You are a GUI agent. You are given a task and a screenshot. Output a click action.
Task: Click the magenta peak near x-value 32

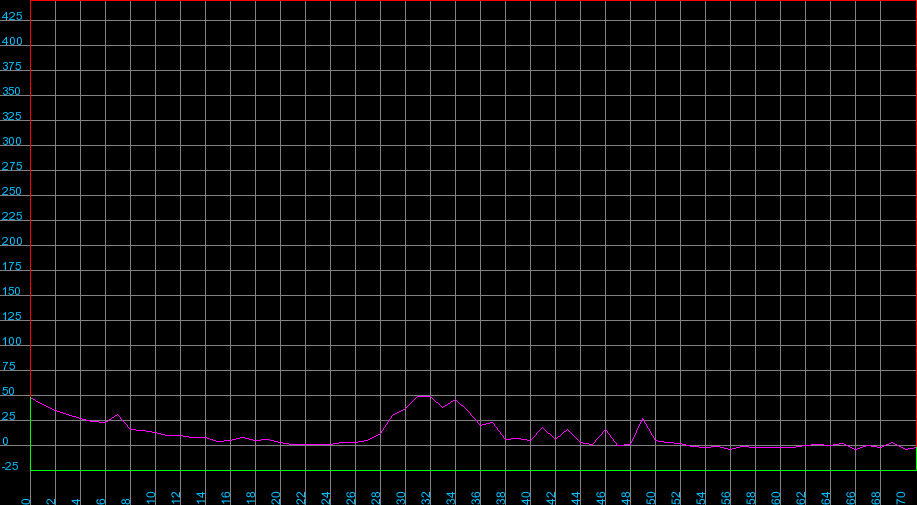(424, 396)
